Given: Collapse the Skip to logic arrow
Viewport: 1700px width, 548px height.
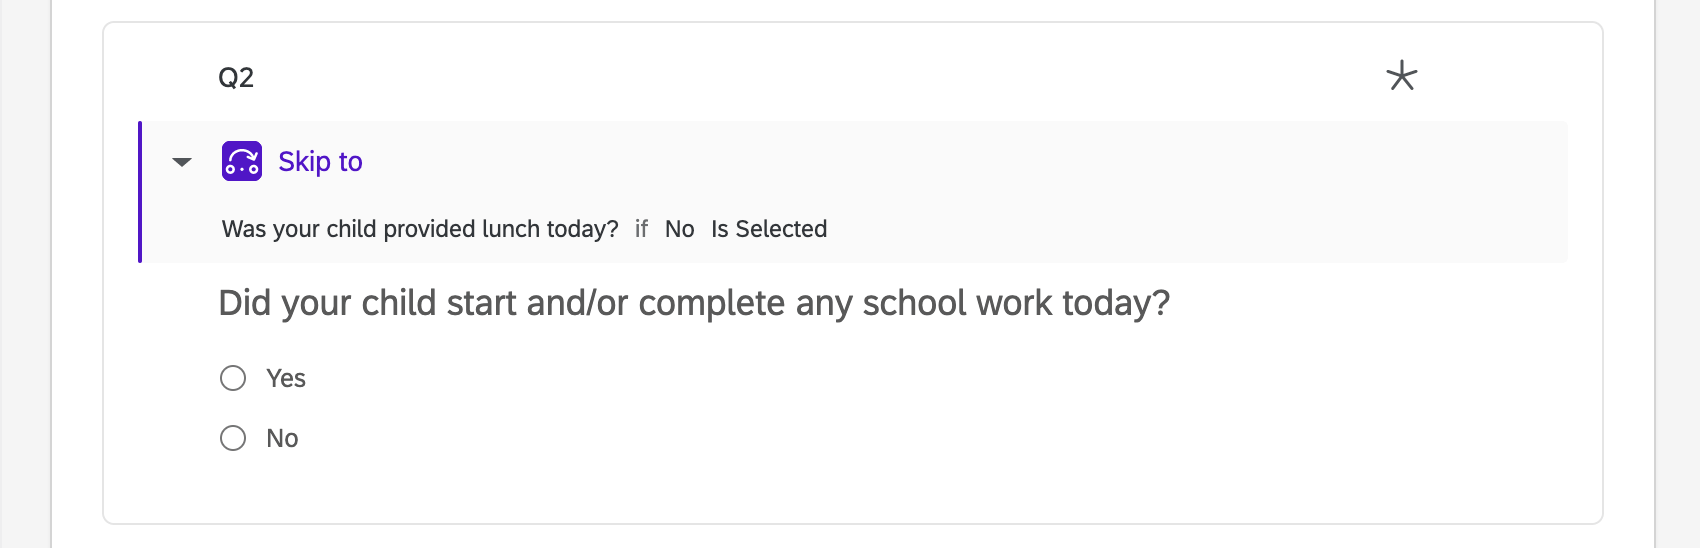Looking at the screenshot, I should click(x=182, y=162).
